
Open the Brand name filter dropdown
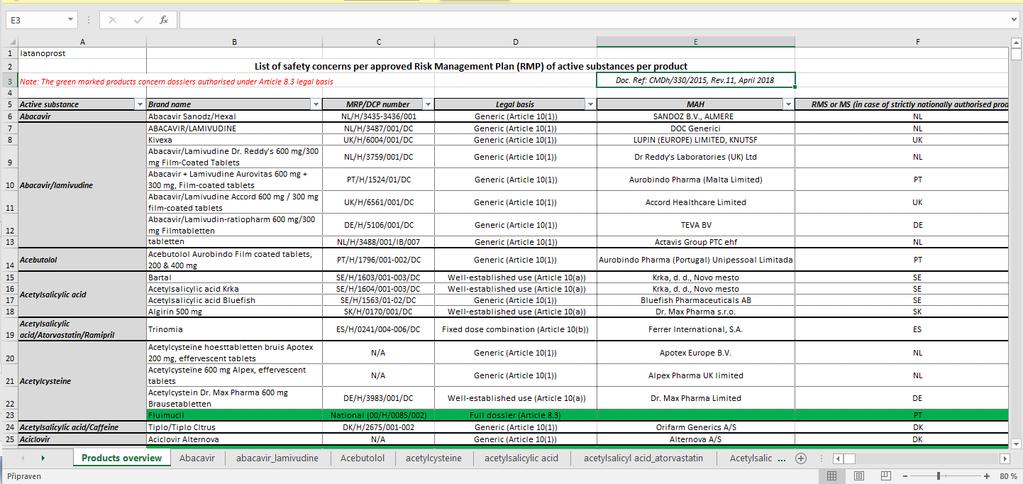pos(316,104)
